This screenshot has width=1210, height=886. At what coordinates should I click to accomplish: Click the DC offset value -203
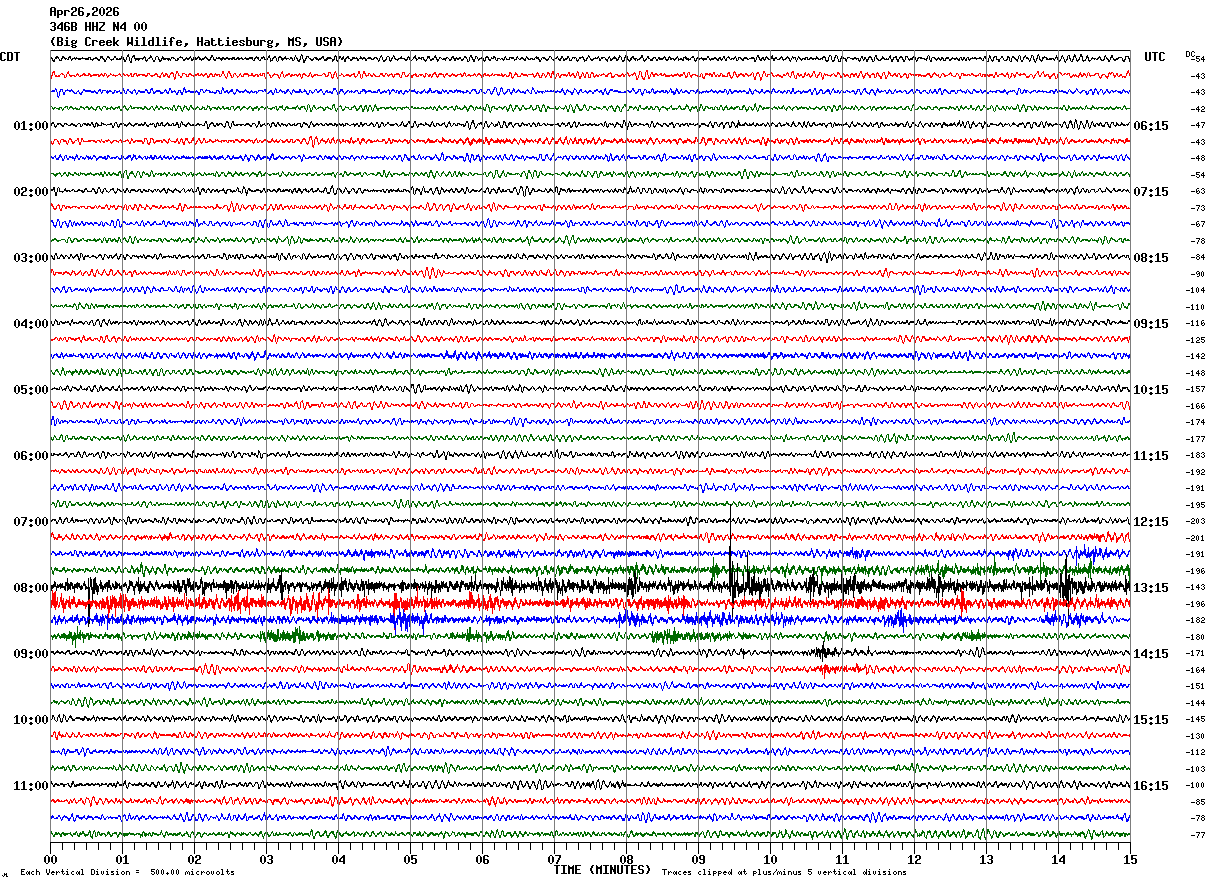pyautogui.click(x=1196, y=522)
